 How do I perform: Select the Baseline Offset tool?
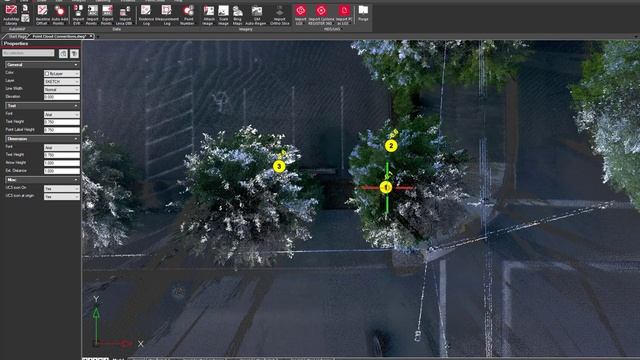coord(42,15)
